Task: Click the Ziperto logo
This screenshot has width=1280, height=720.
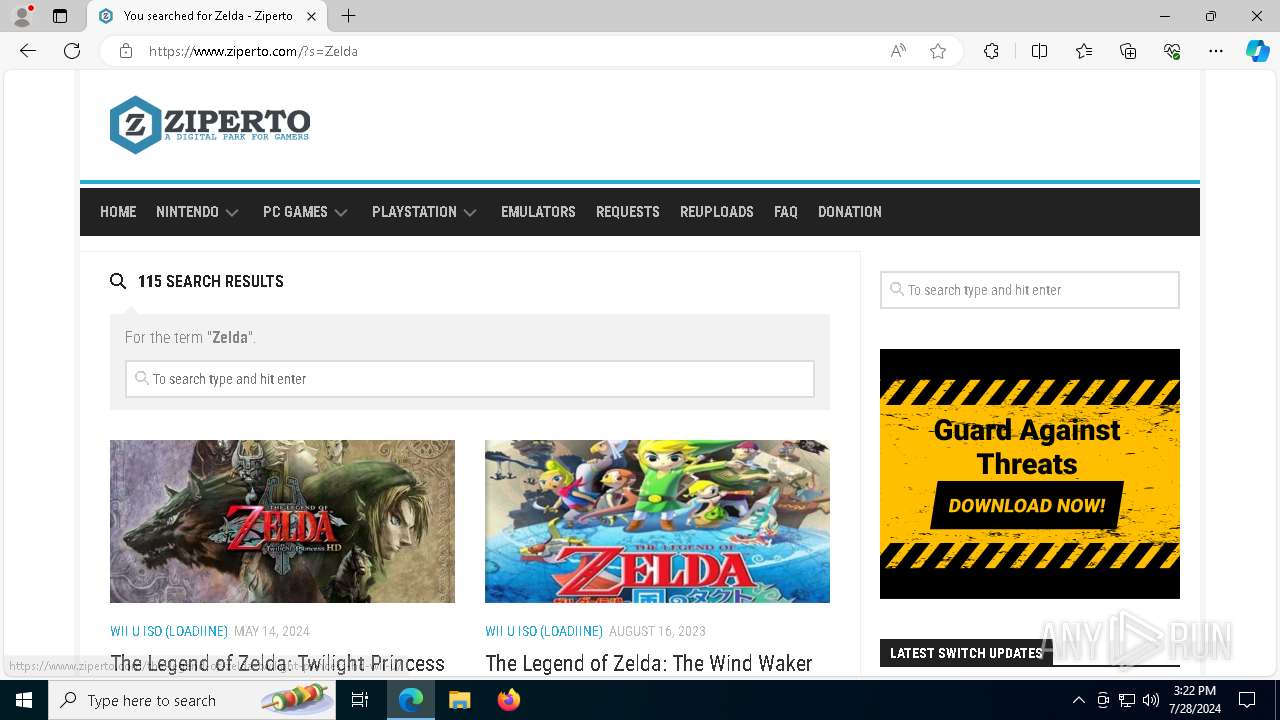Action: click(210, 125)
